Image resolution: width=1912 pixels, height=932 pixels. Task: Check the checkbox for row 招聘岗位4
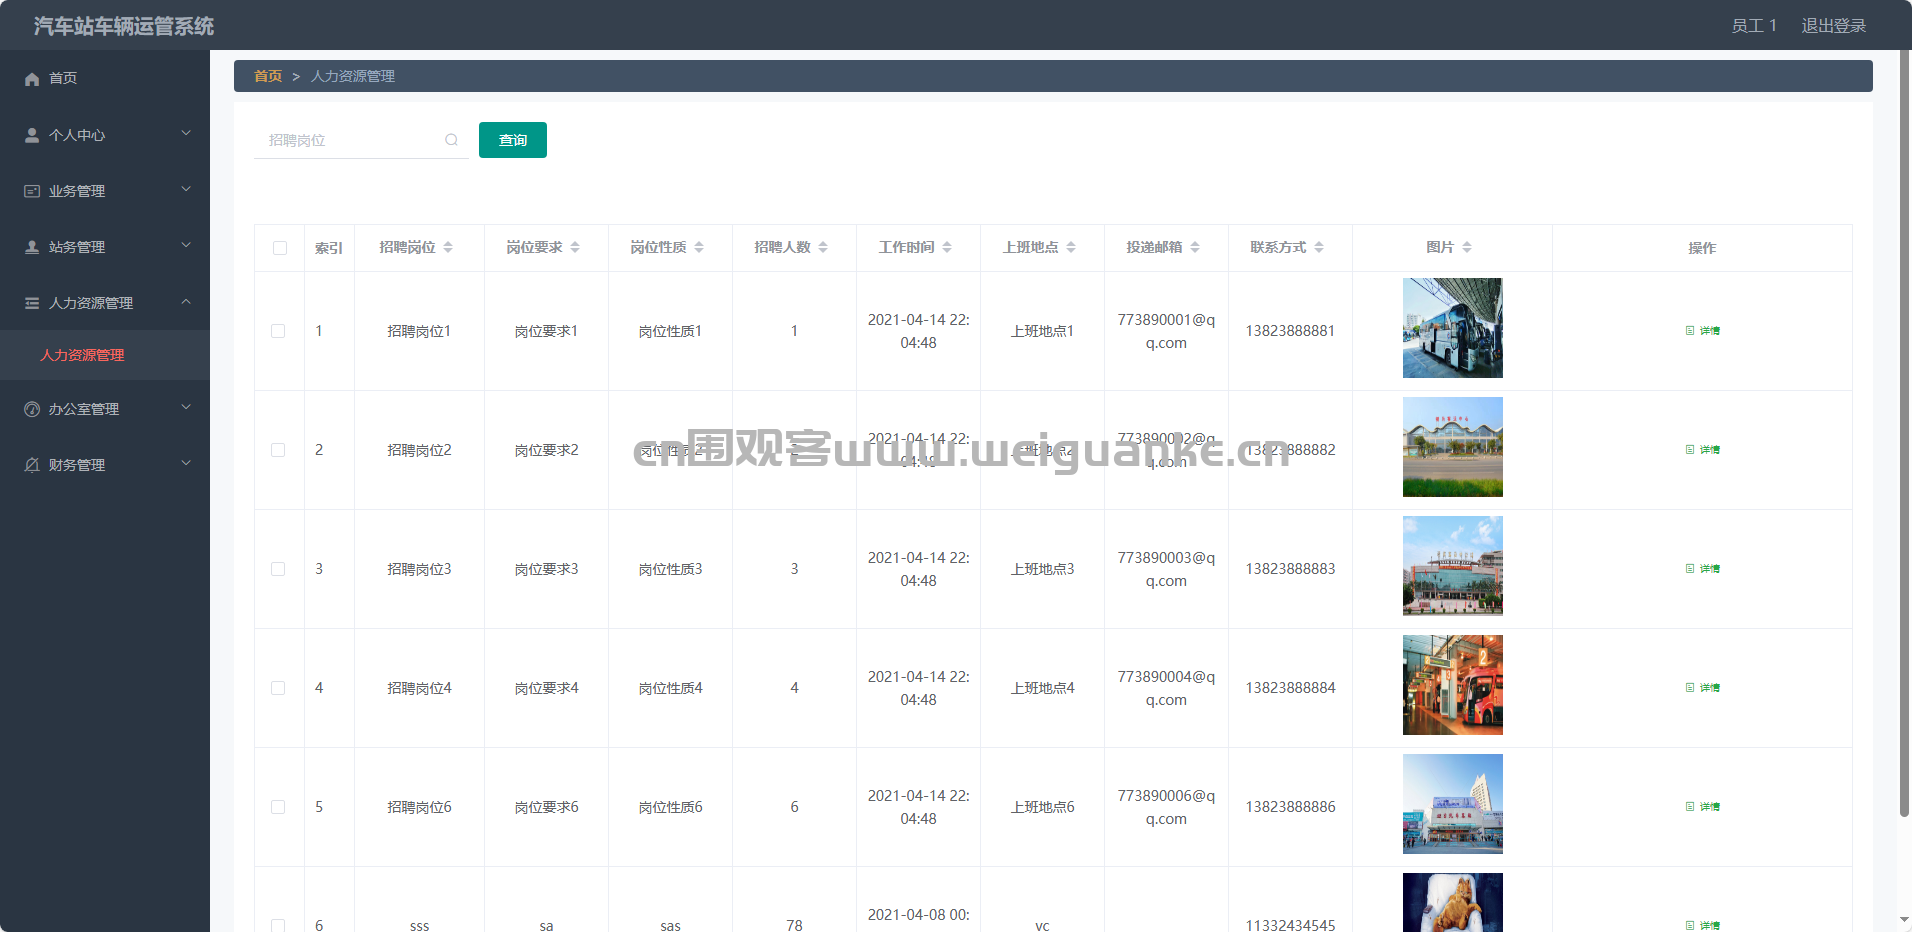coord(278,688)
